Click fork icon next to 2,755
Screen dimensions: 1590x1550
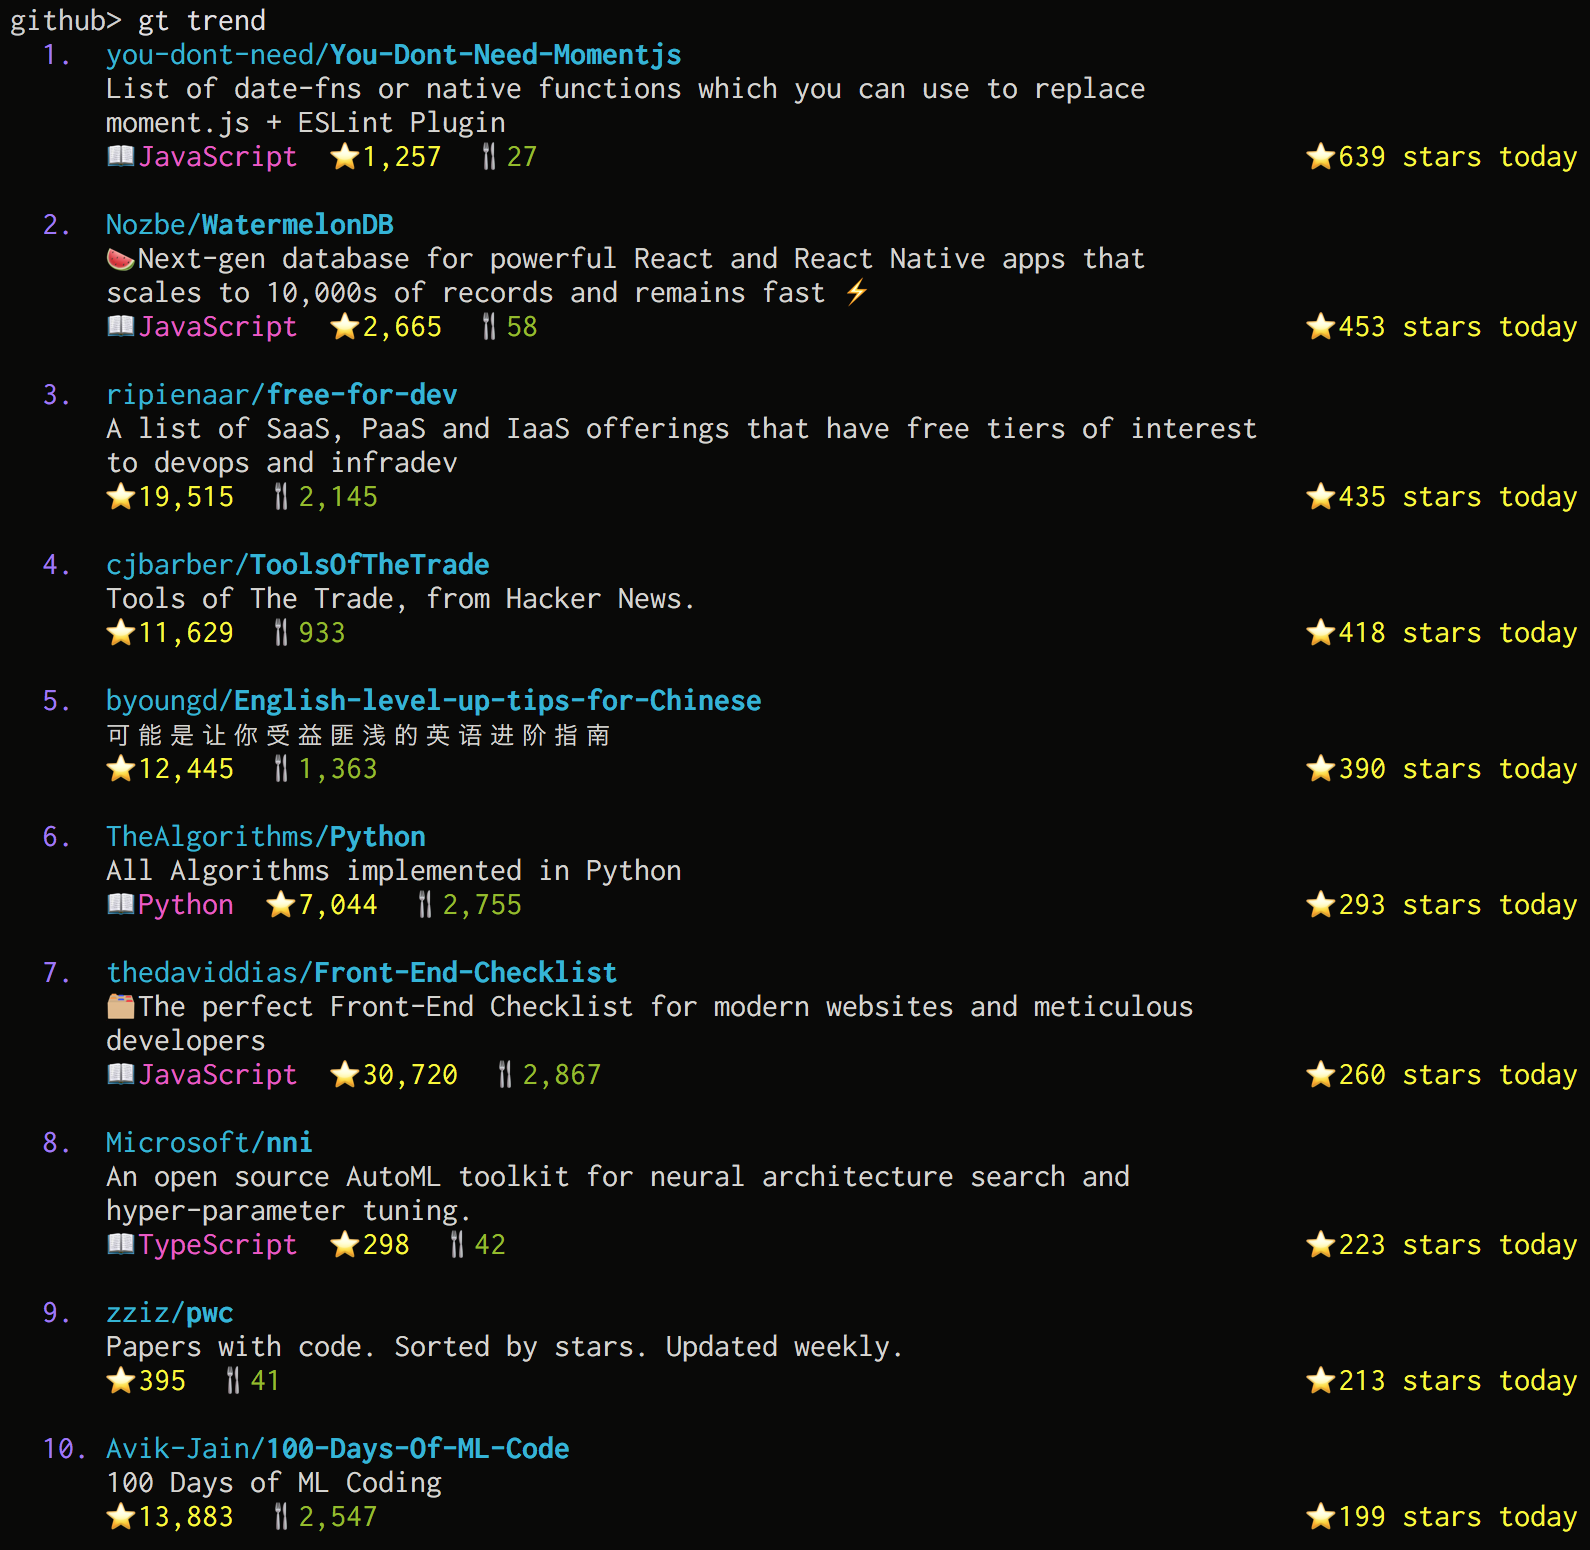coord(425,904)
